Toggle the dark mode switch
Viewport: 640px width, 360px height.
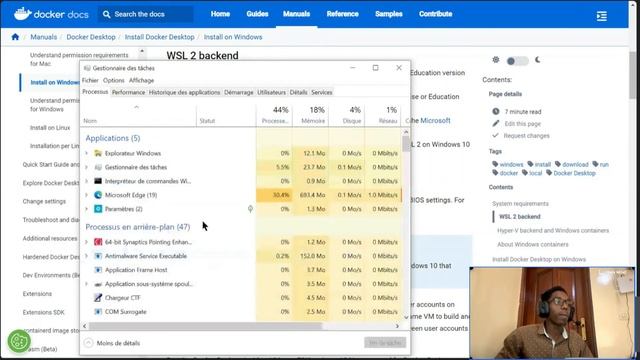[x=517, y=61]
